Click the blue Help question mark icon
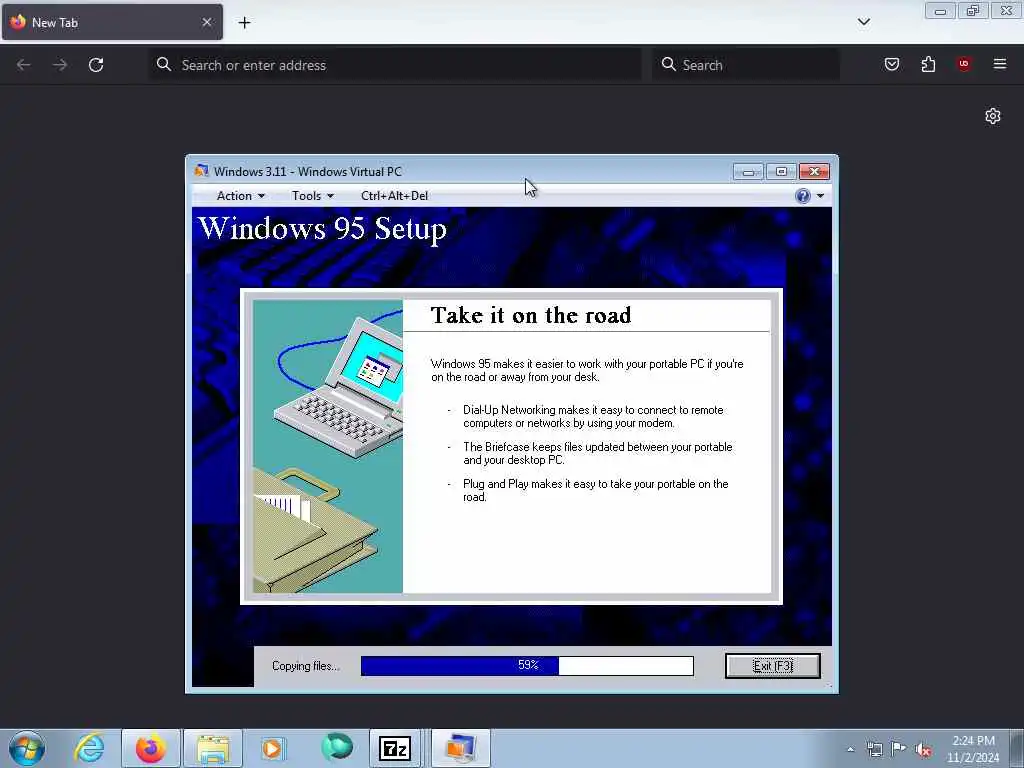 (803, 196)
